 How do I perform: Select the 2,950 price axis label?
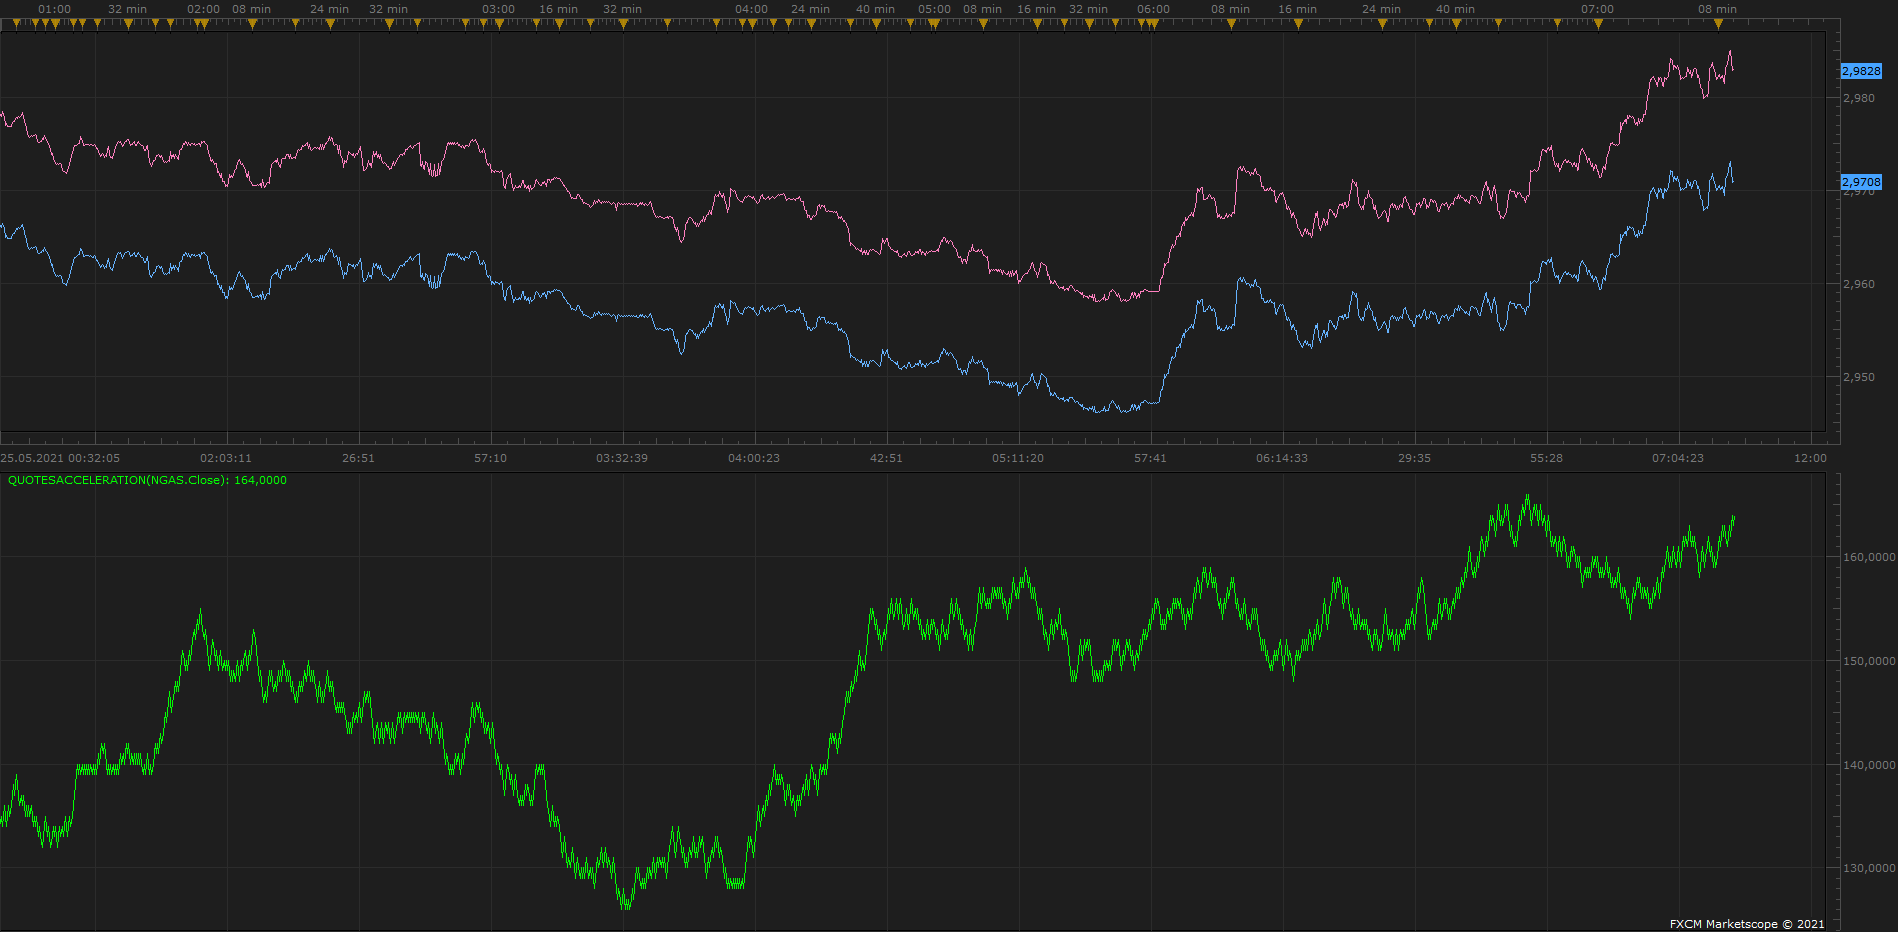pyautogui.click(x=1859, y=377)
